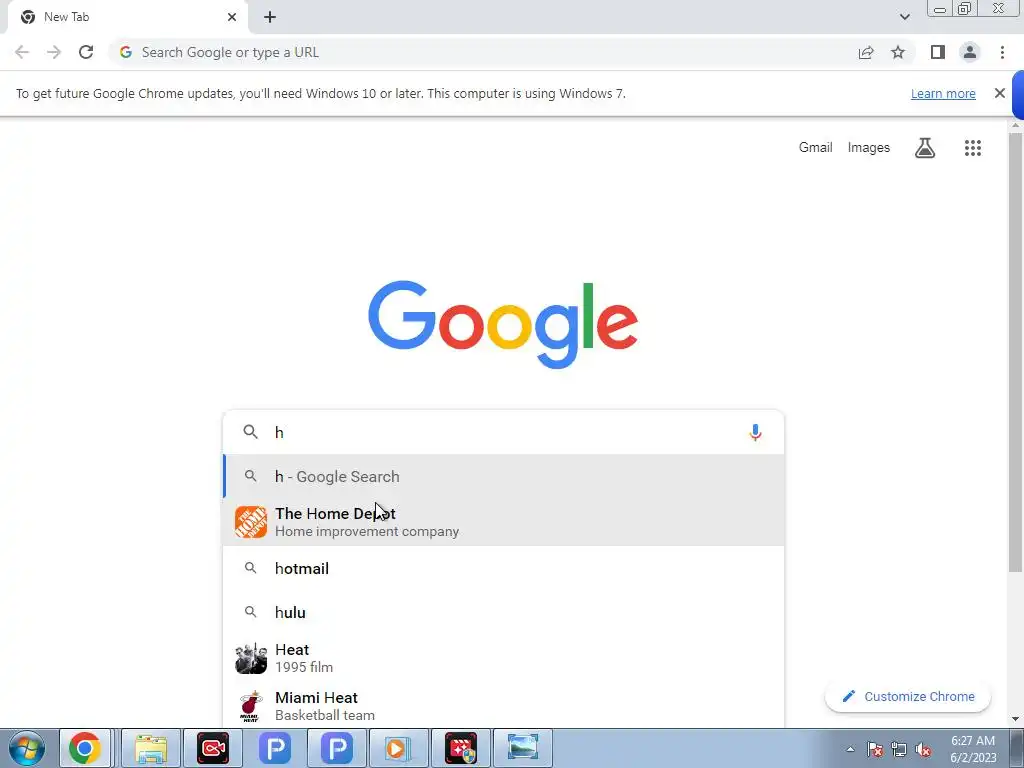Reload the page with the refresh icon
The height and width of the screenshot is (768, 1024).
tap(86, 52)
